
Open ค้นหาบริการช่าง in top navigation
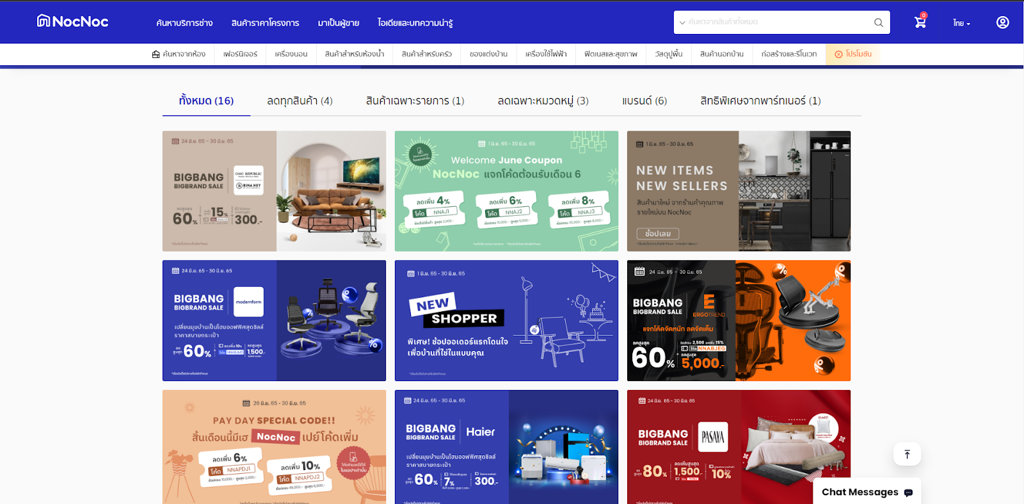pos(184,23)
